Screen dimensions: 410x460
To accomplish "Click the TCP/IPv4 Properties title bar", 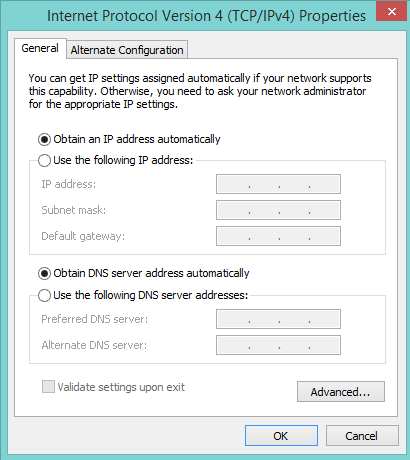I will [x=206, y=16].
